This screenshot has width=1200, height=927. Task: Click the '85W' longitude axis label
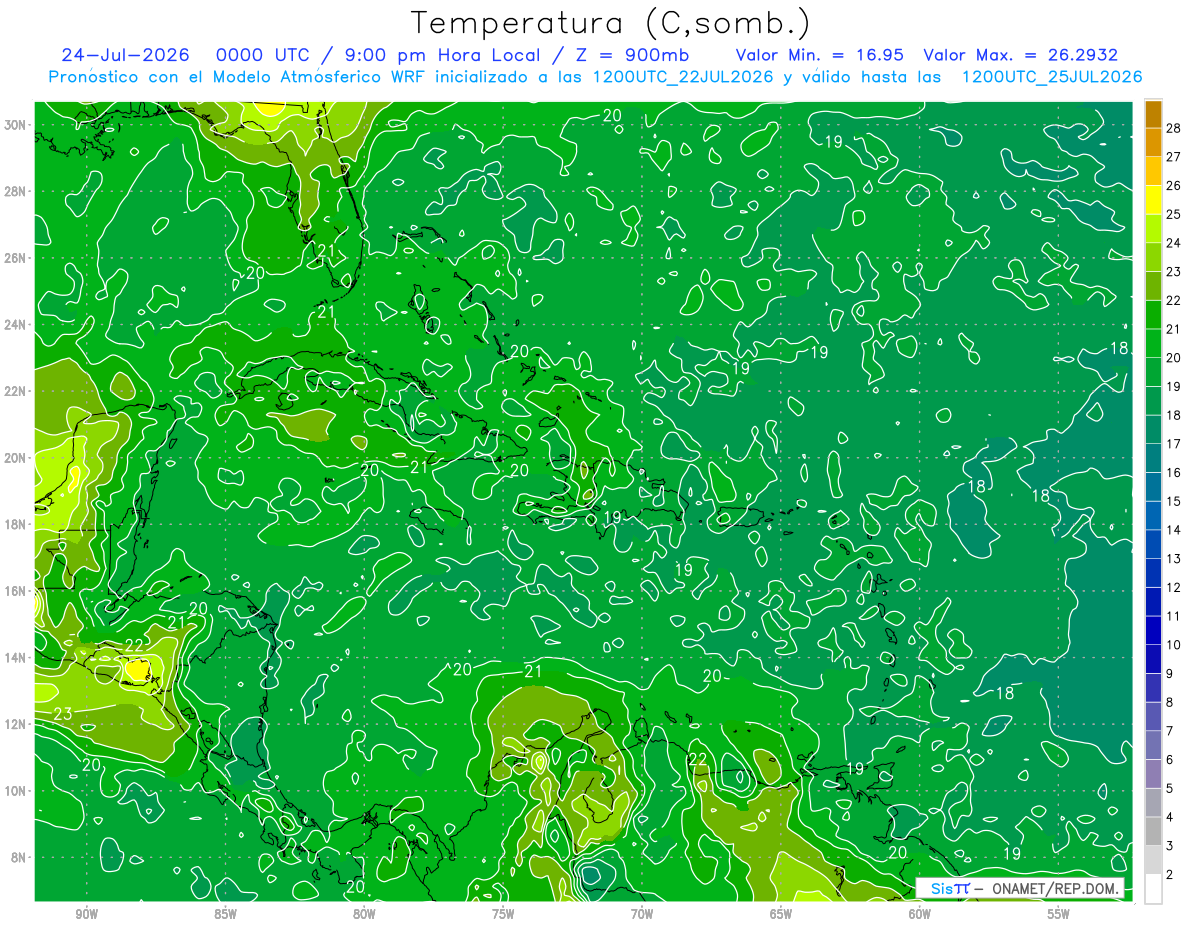225,914
